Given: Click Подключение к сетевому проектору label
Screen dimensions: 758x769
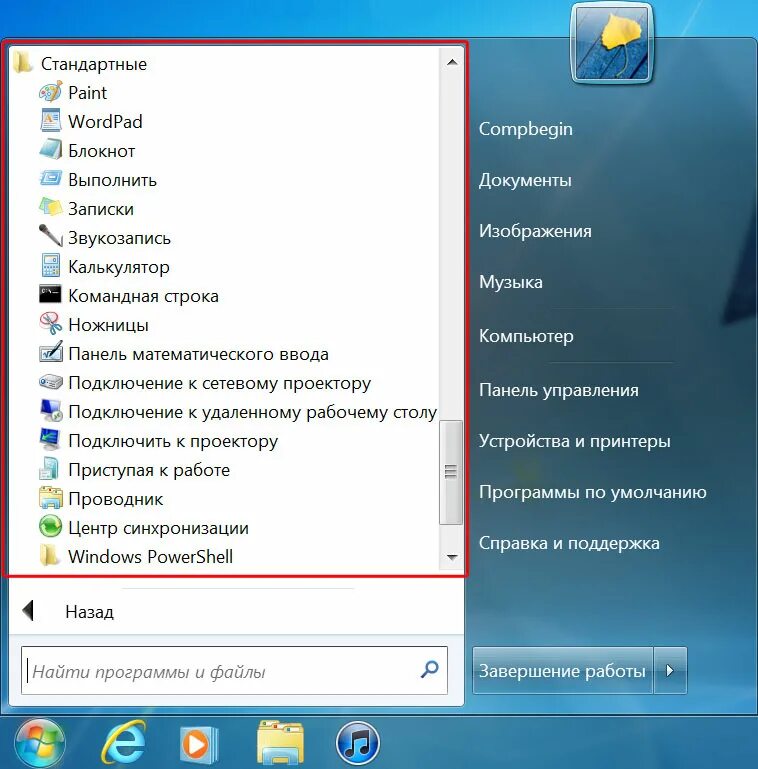Looking at the screenshot, I should point(219,383).
